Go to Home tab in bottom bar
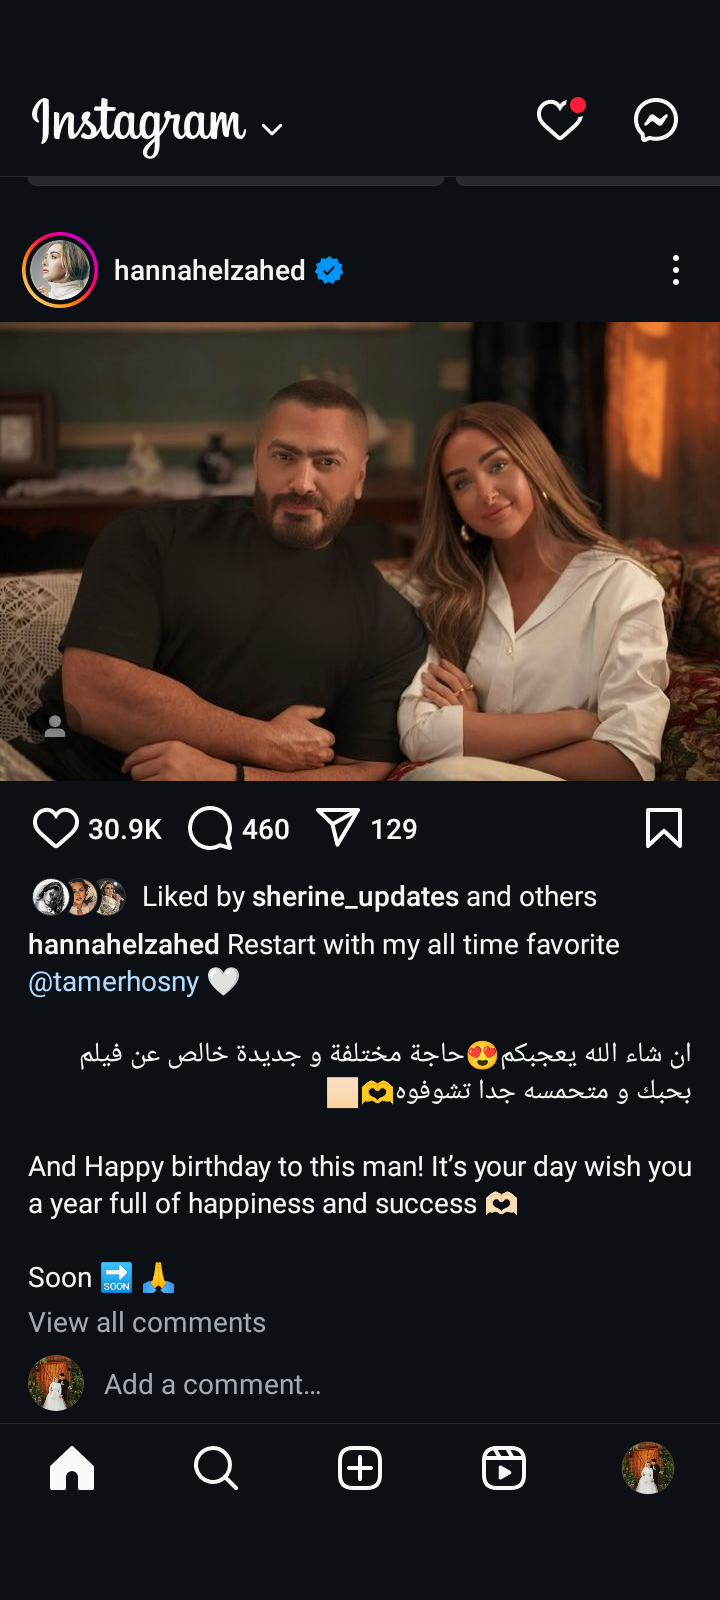 coord(72,1468)
